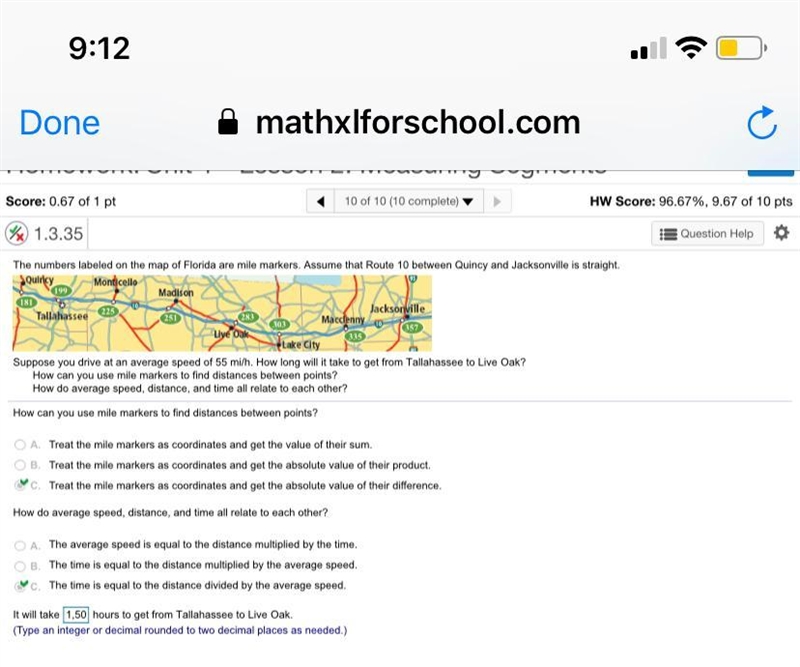
Task: Tap the Done button
Action: pyautogui.click(x=59, y=123)
